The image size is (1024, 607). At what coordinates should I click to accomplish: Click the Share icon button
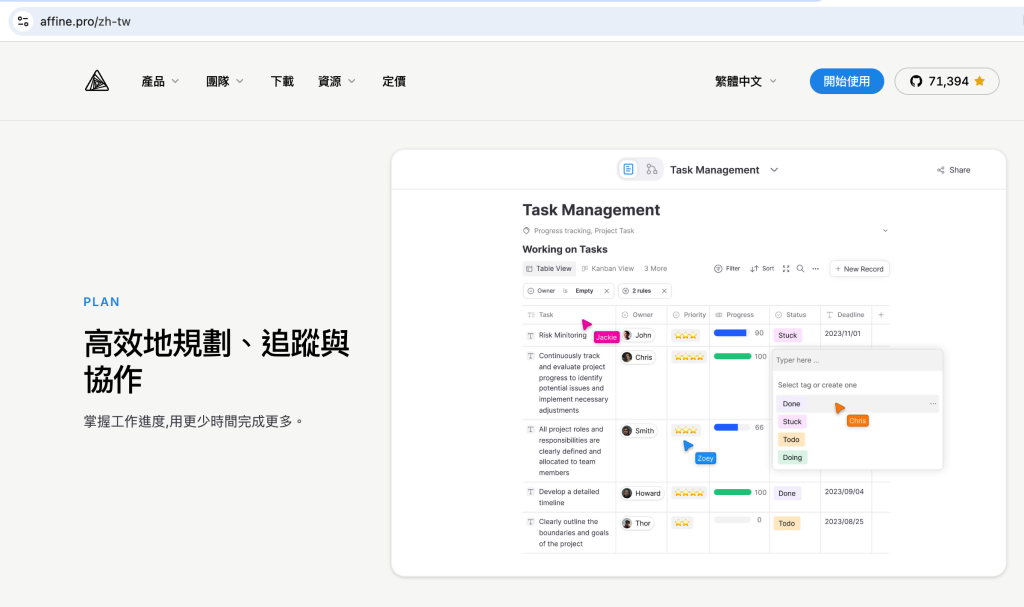coord(953,170)
